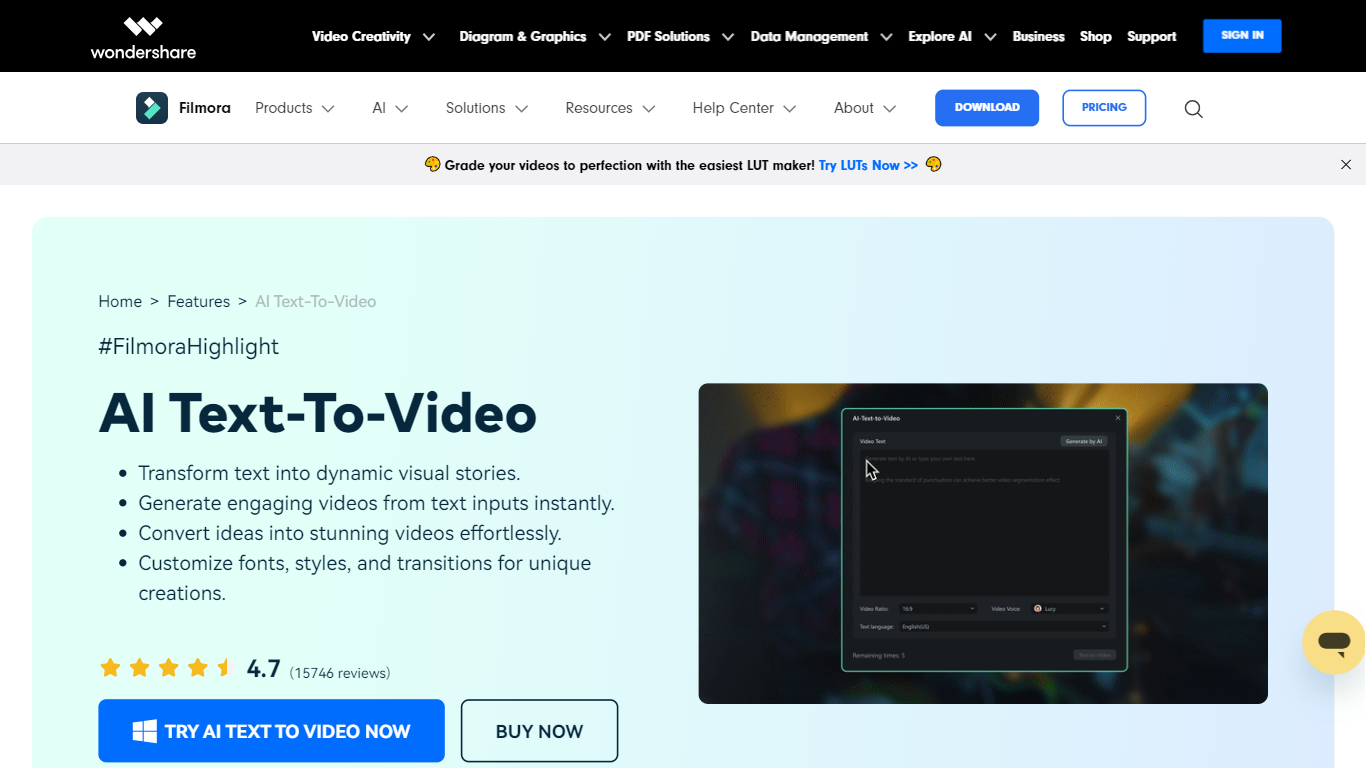1366x768 pixels.
Task: Click the SIGN IN button
Action: point(1242,36)
